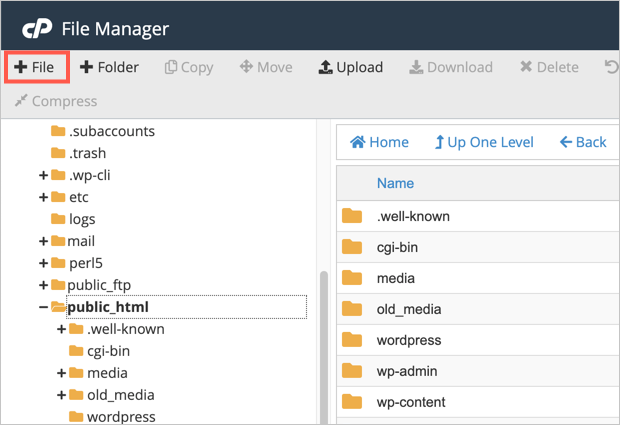Click the Compress toolbar icon

coord(21,101)
